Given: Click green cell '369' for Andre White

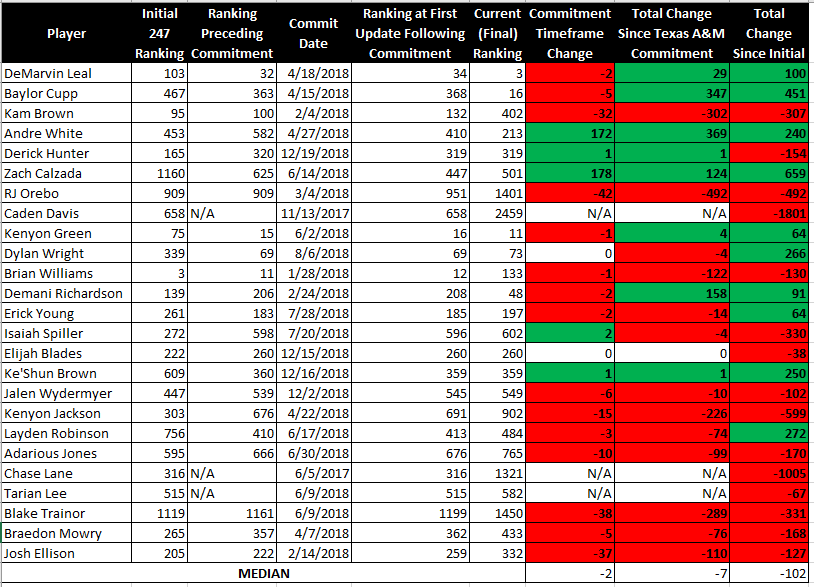Looking at the screenshot, I should (672, 133).
